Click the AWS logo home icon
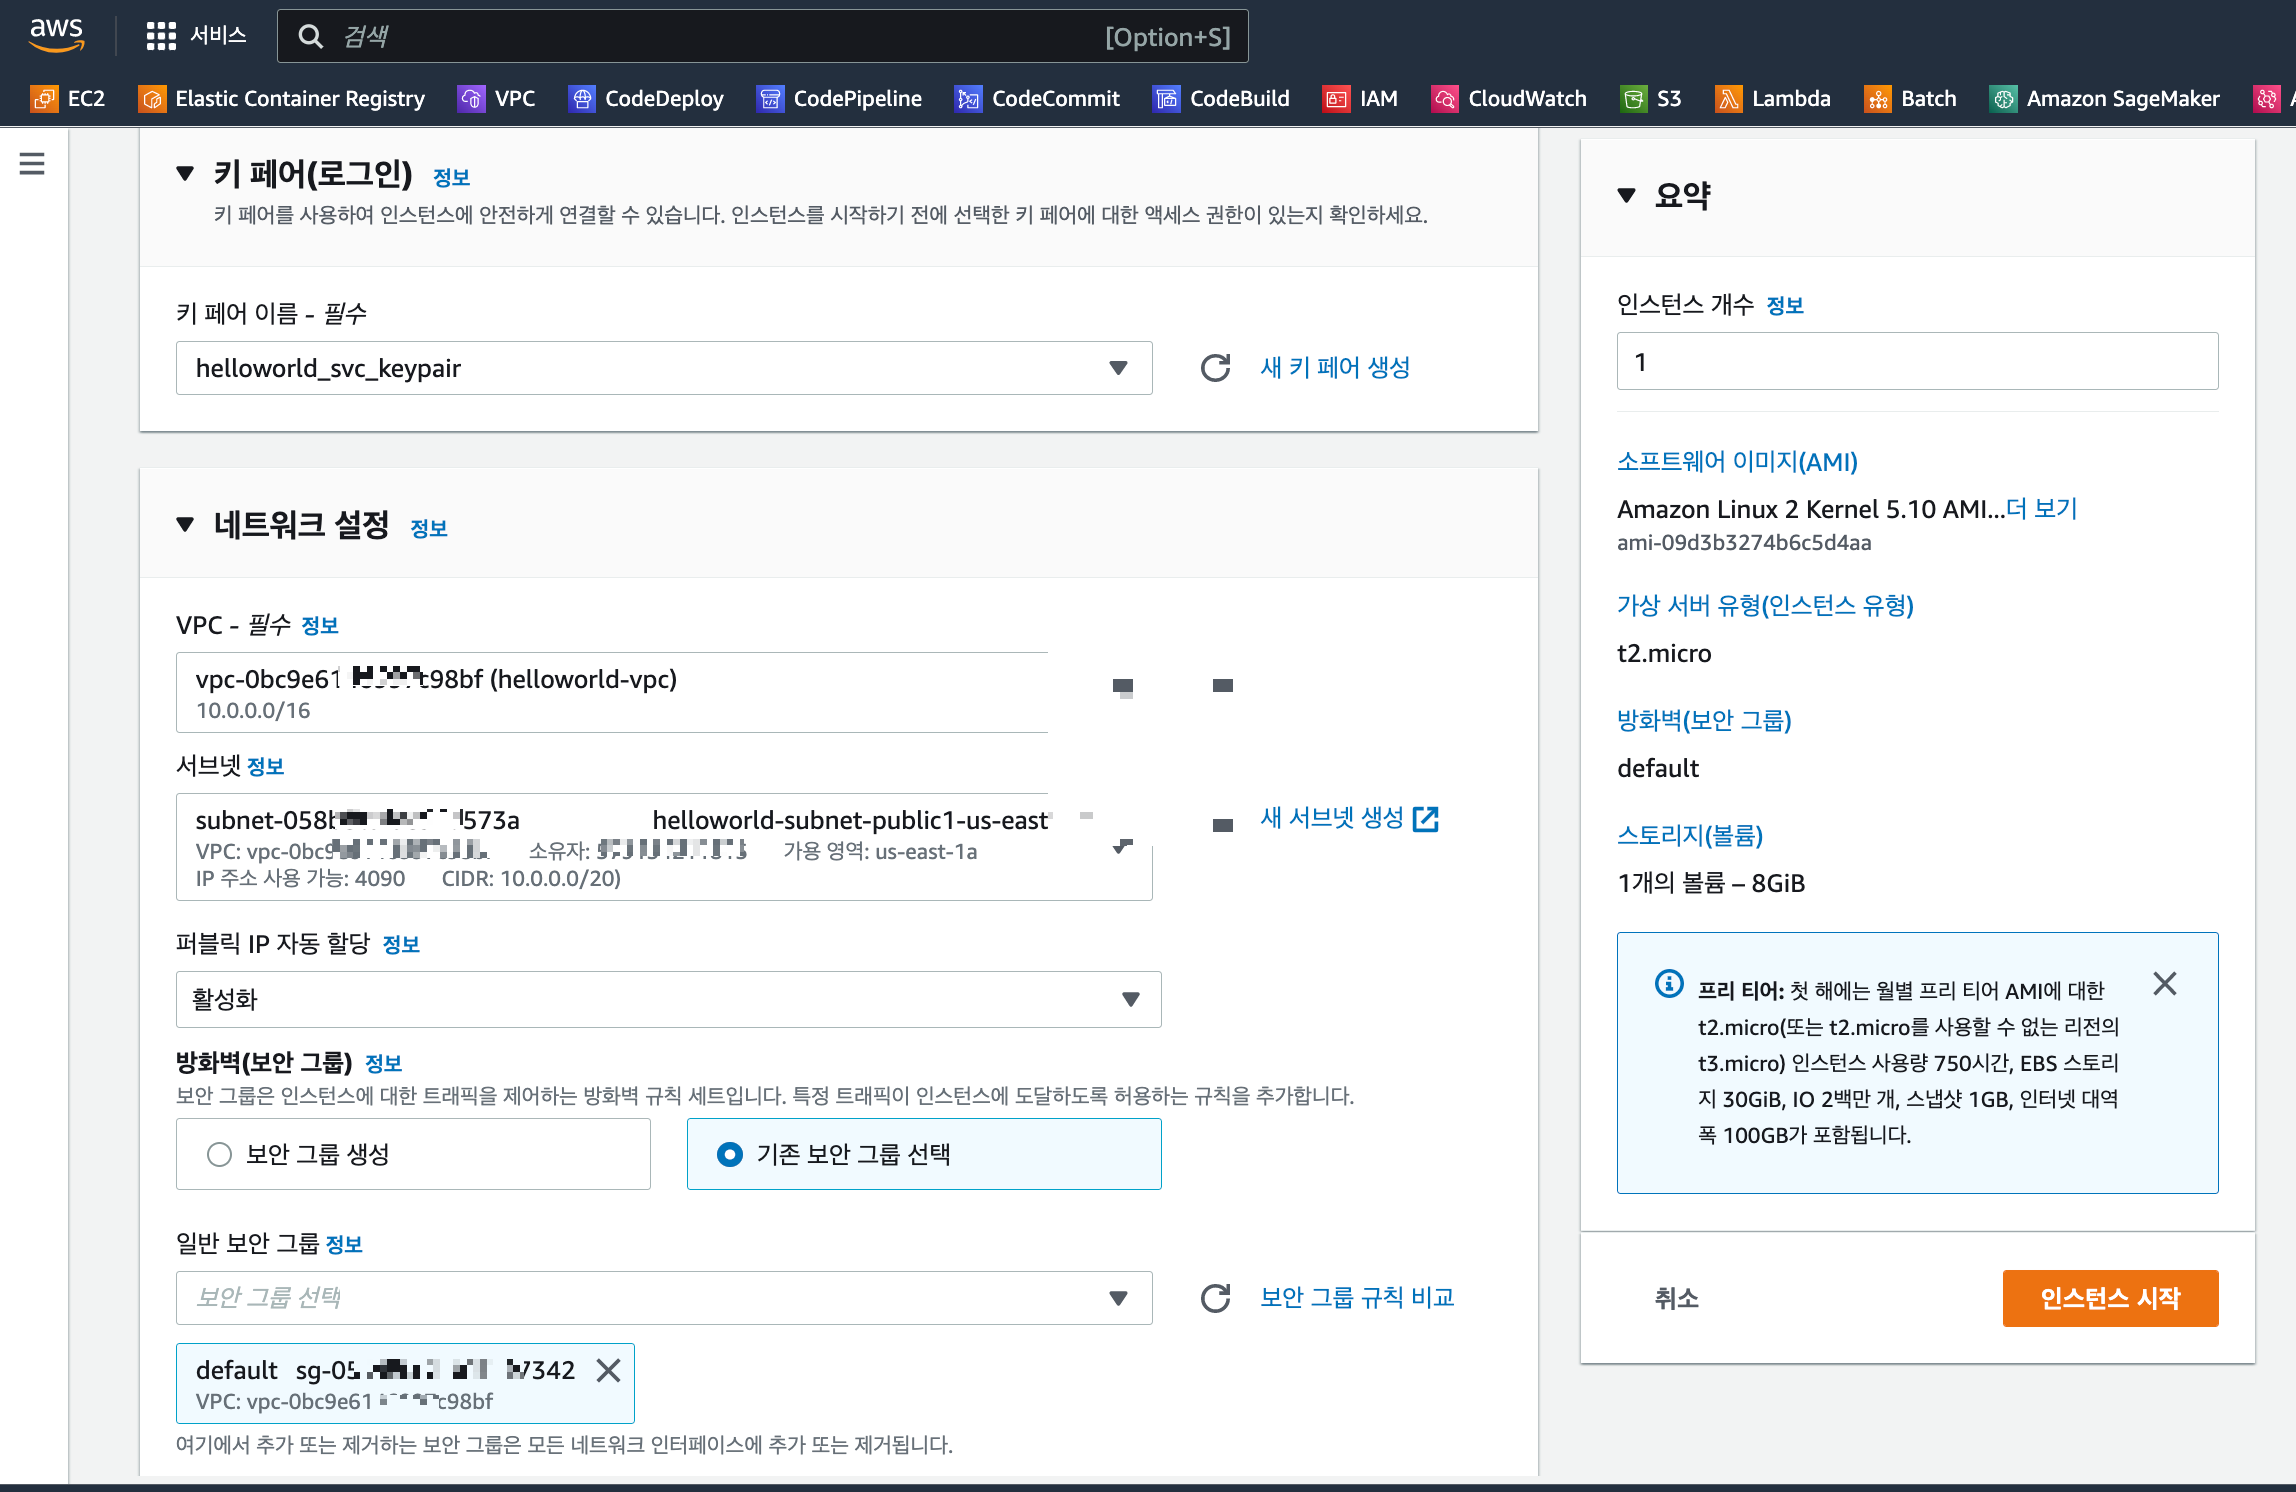The height and width of the screenshot is (1492, 2296). (56, 35)
